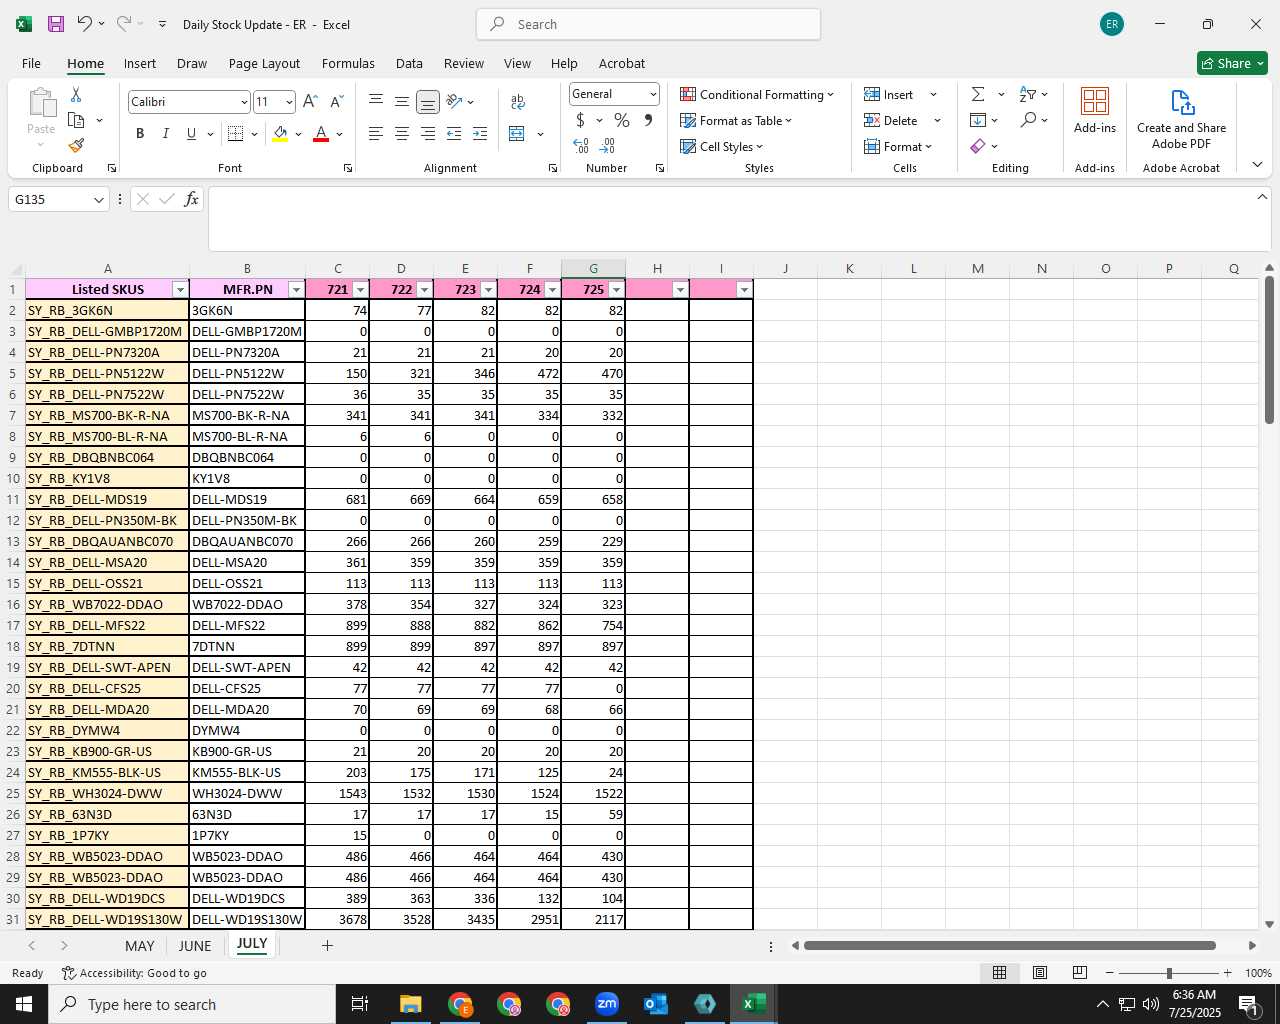Click the Orientation text angle icon
Screen dimensions: 1280x1024
(x=454, y=101)
